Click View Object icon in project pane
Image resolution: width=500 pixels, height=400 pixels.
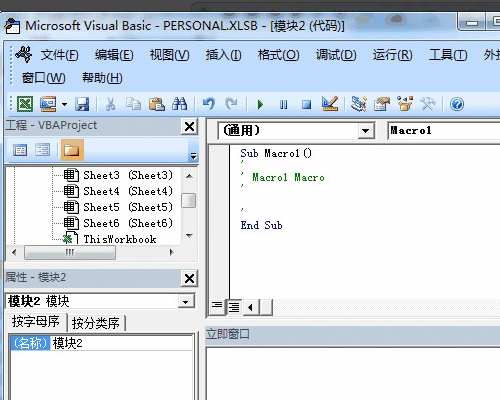coord(43,150)
